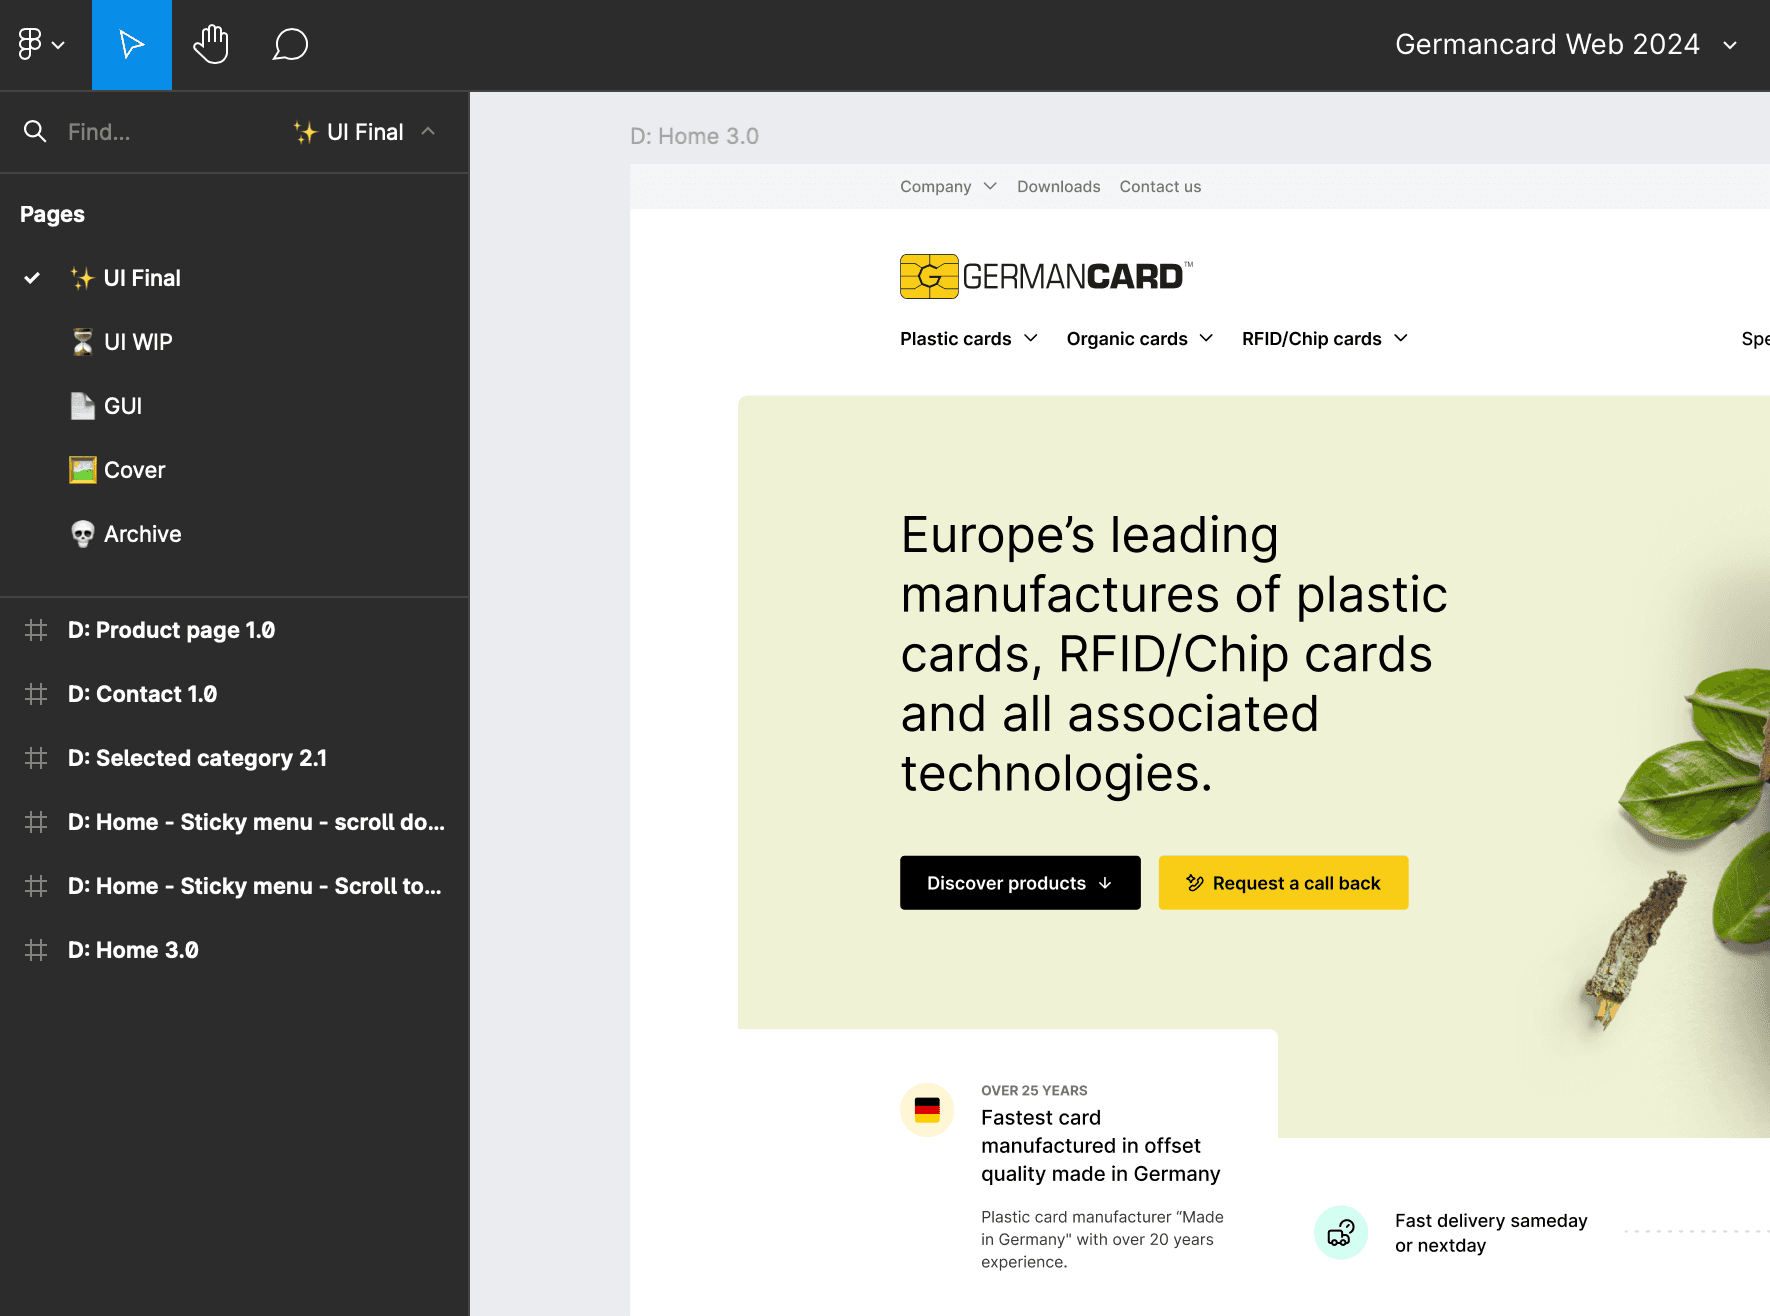The width and height of the screenshot is (1770, 1316).
Task: Collapse the UI Final pages section
Action: pos(429,131)
